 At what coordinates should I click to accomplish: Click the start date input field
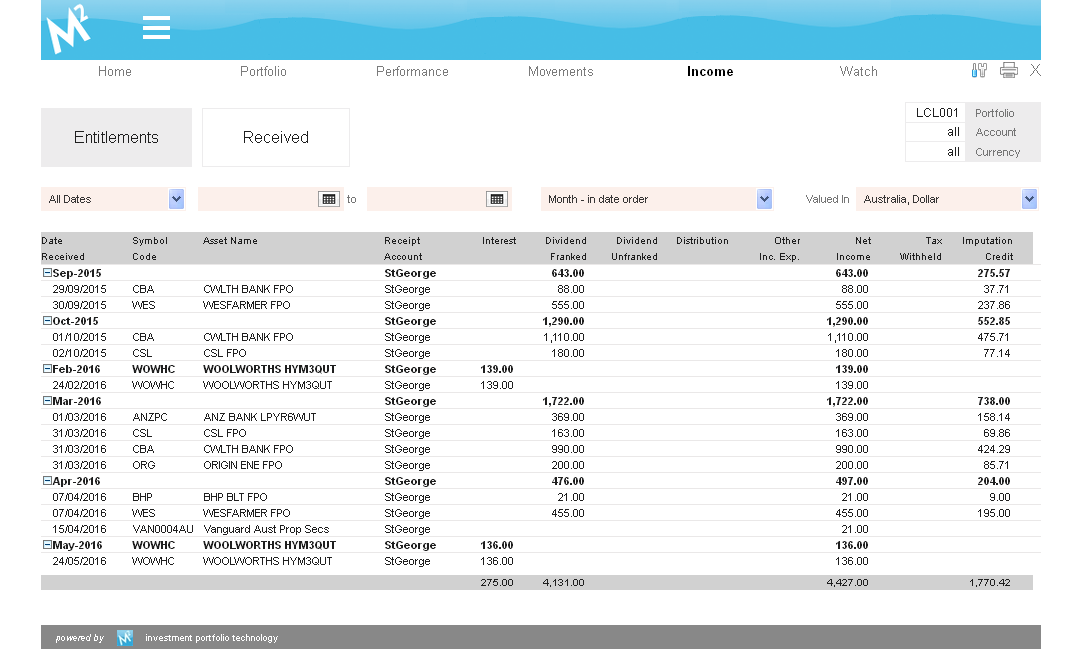(x=257, y=199)
